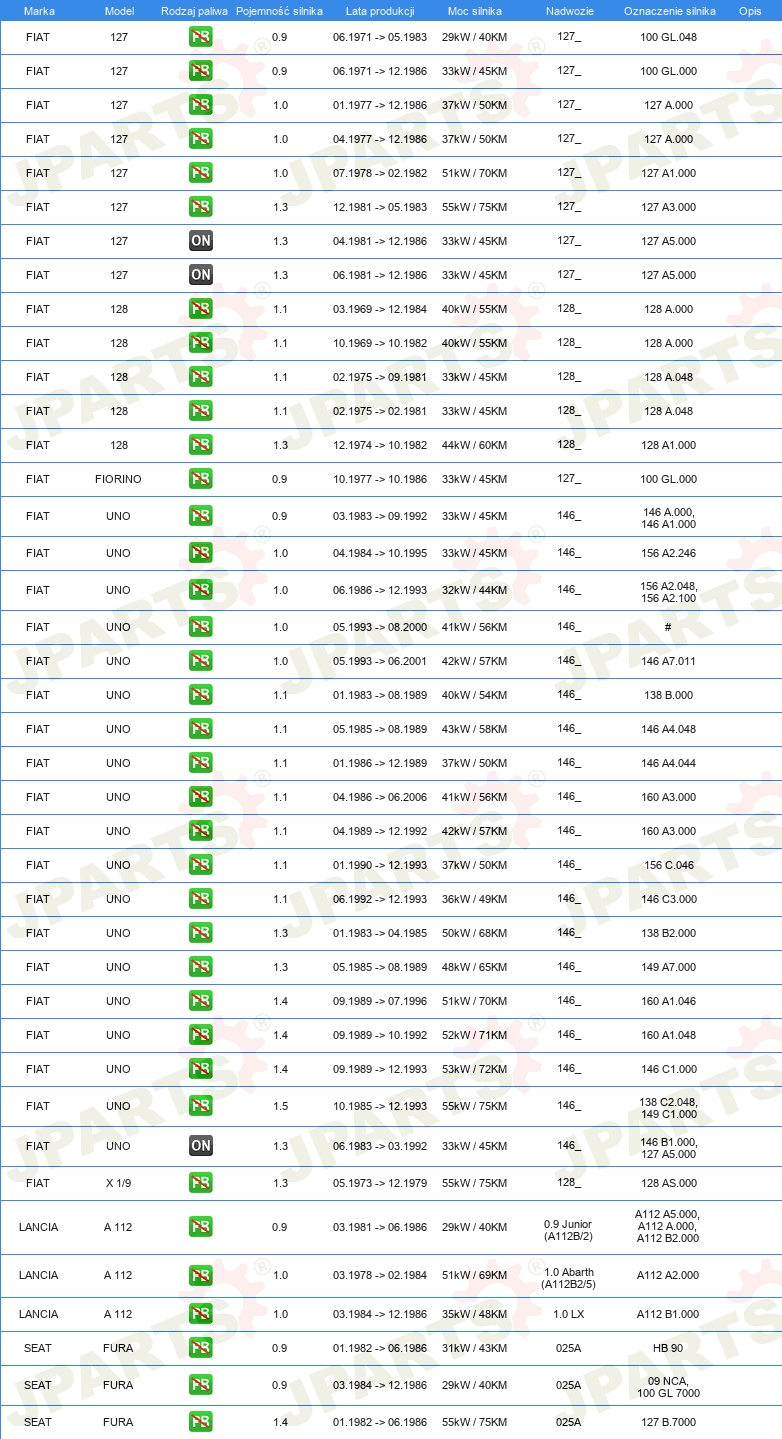
Task: Click the 09 NCA, 100 GL 7000 engine cell
Action: pos(670,1387)
